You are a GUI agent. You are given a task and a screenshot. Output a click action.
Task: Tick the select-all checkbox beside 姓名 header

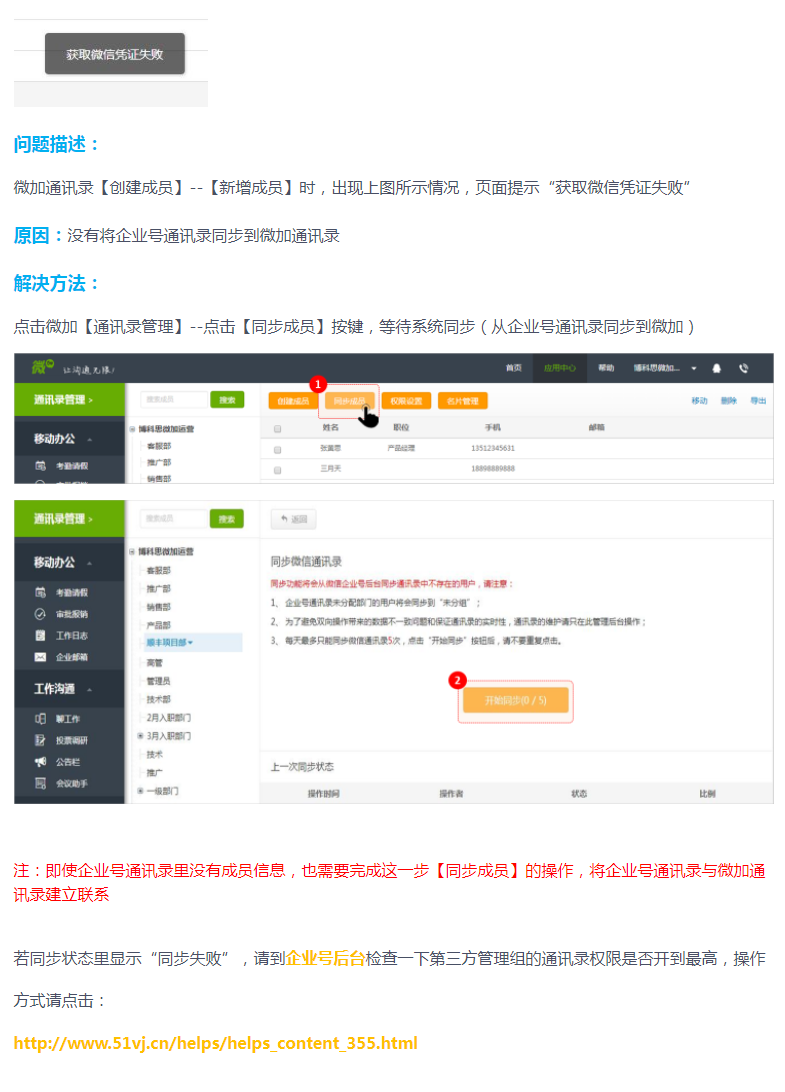278,428
